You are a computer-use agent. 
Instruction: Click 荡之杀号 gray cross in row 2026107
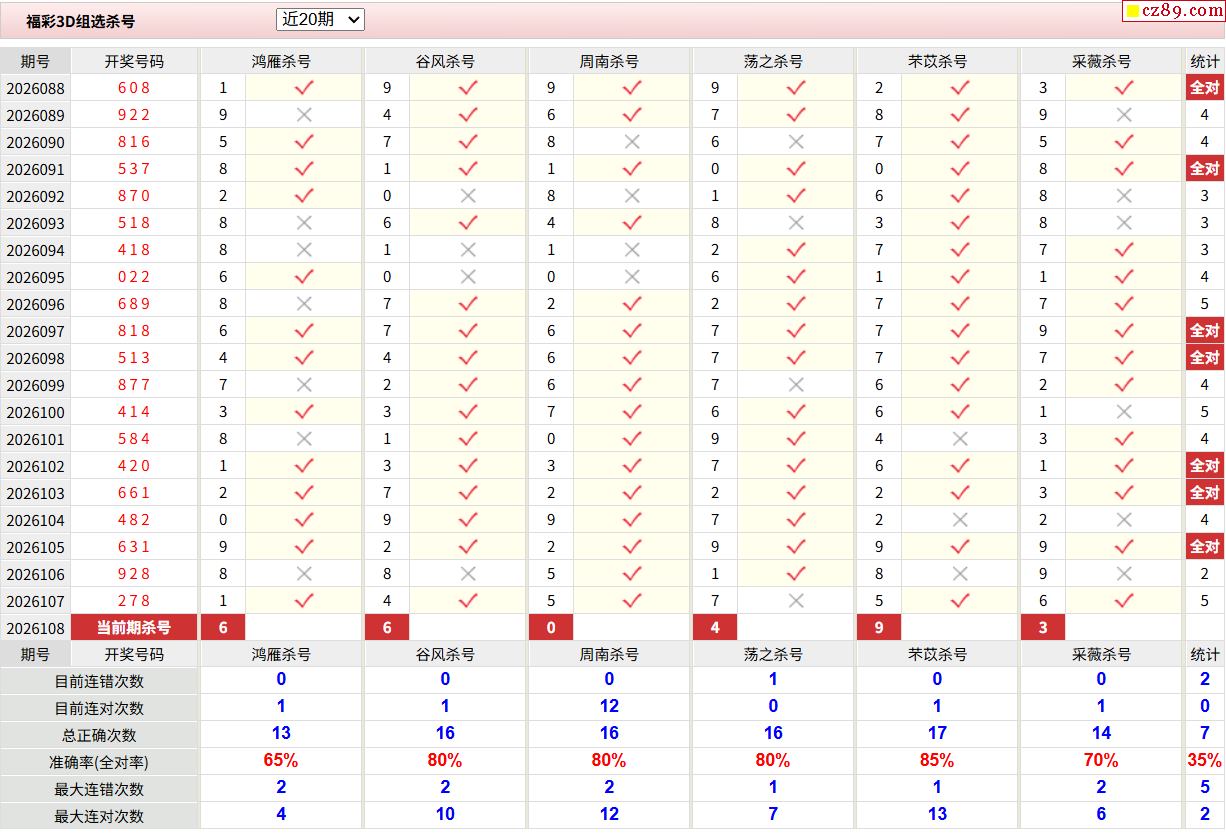[x=796, y=601]
